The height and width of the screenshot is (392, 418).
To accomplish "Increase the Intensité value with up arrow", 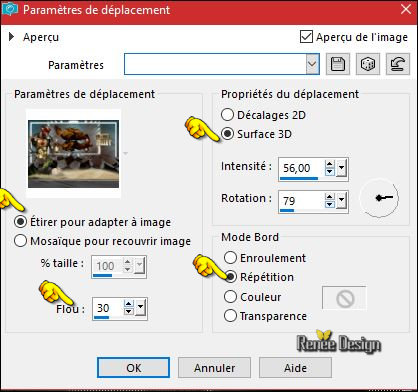I will (329, 164).
